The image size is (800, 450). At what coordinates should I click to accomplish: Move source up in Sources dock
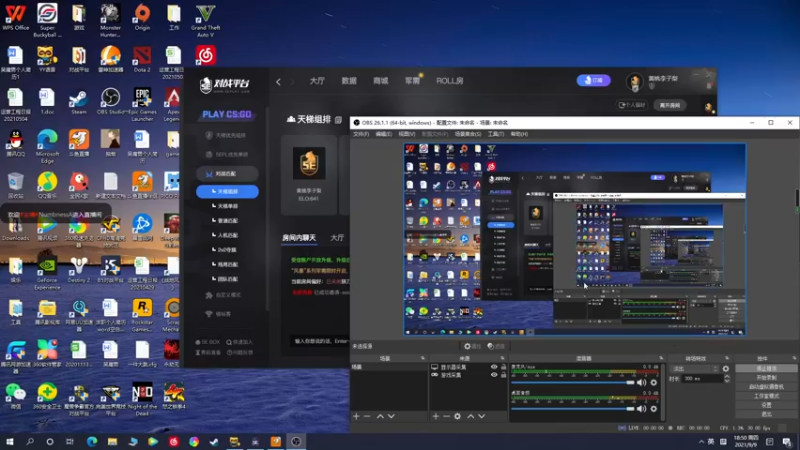click(x=470, y=416)
